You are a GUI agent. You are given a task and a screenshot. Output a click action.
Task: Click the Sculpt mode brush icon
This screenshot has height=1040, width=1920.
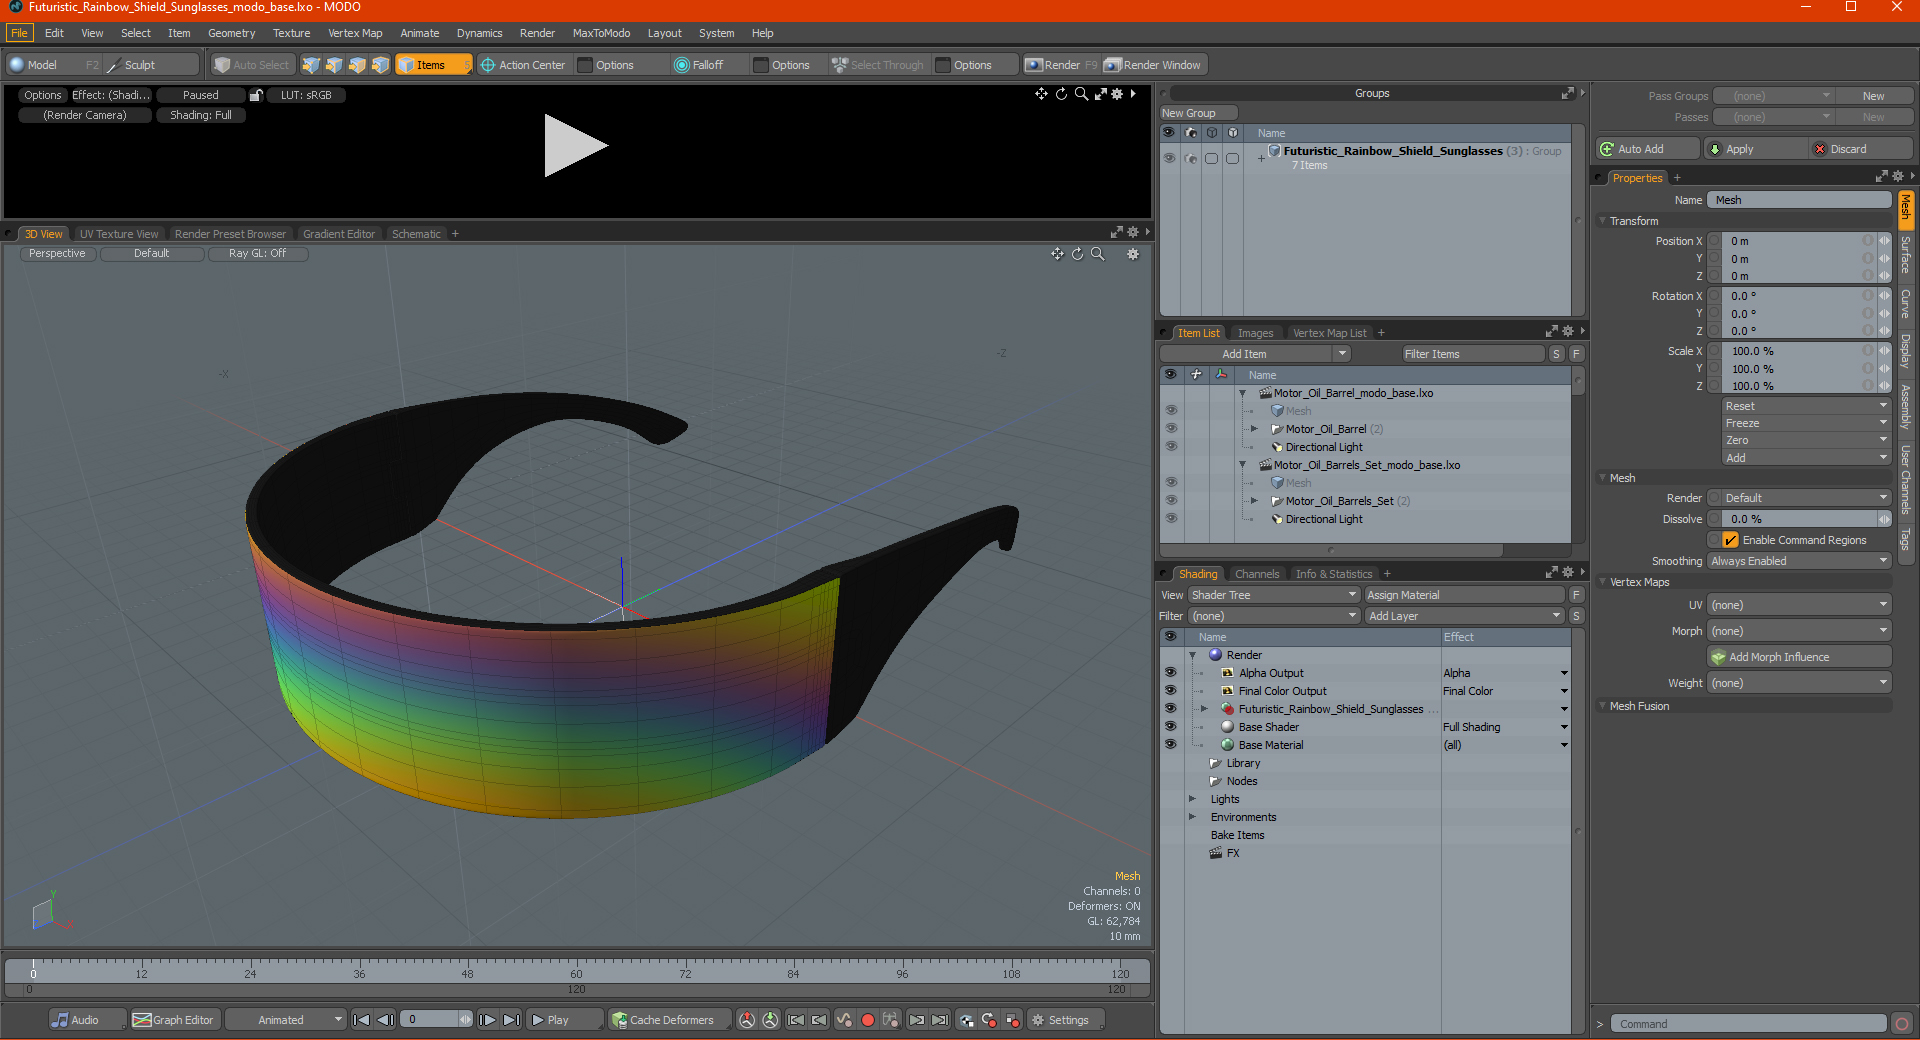pyautogui.click(x=113, y=65)
